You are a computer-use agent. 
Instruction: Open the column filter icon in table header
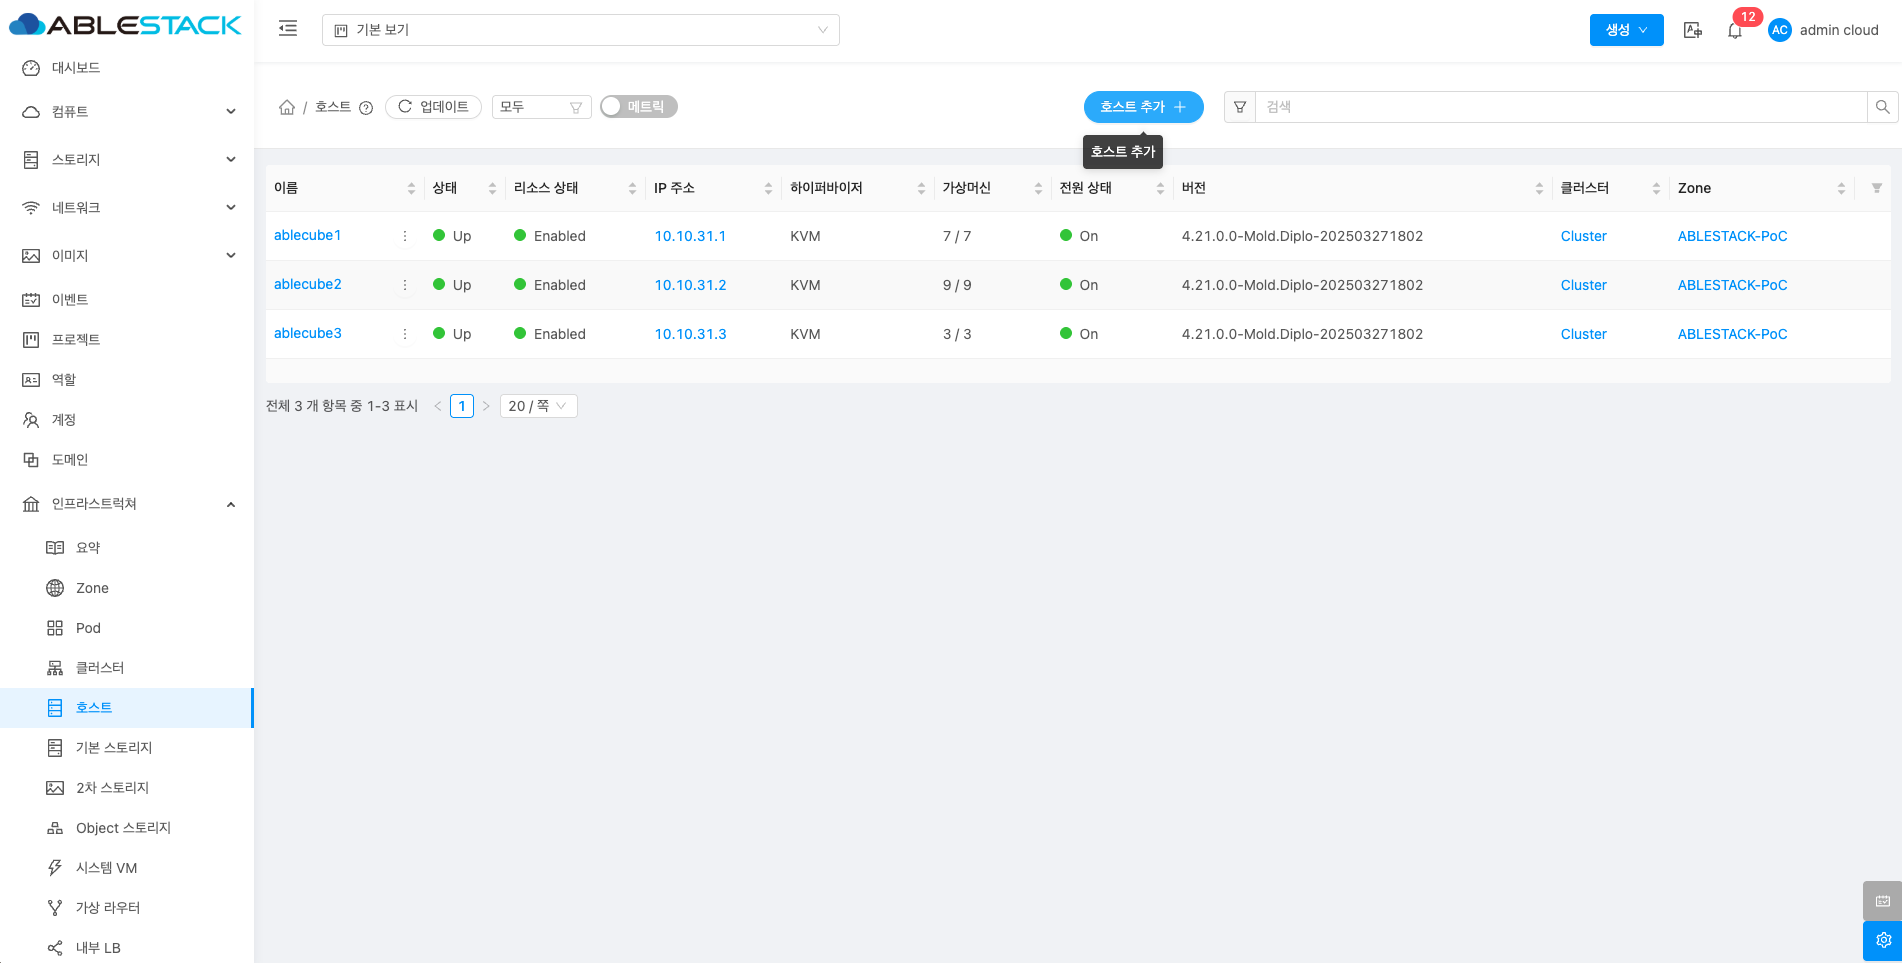coord(1876,188)
